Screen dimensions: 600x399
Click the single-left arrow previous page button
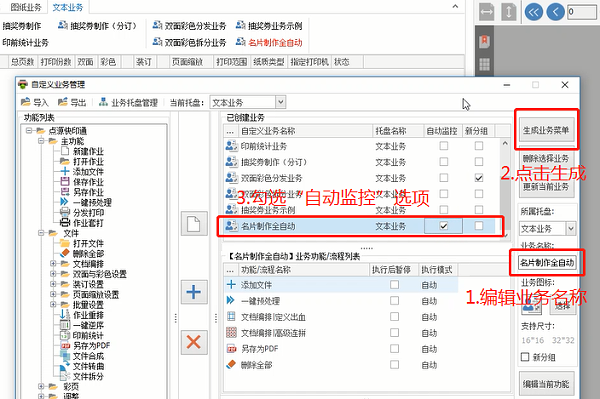[x=556, y=12]
